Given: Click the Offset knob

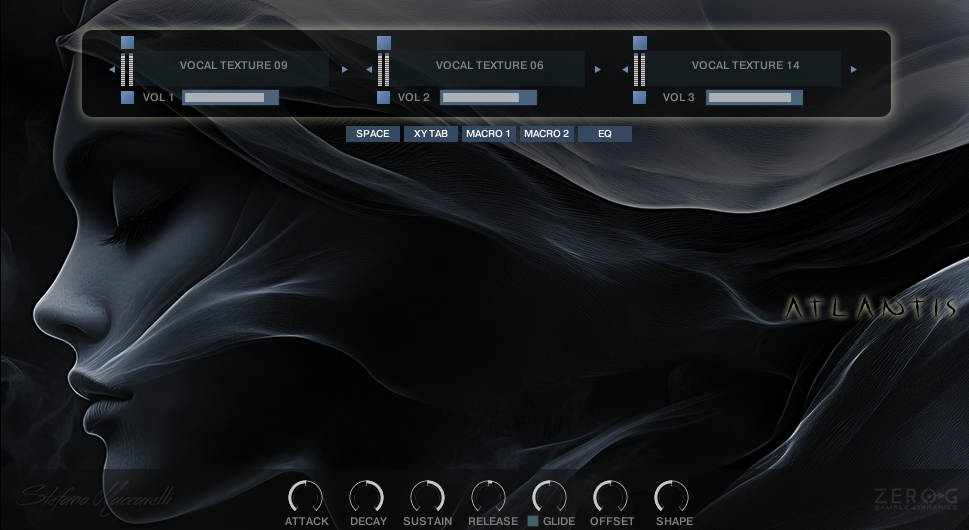Looking at the screenshot, I should pos(610,497).
